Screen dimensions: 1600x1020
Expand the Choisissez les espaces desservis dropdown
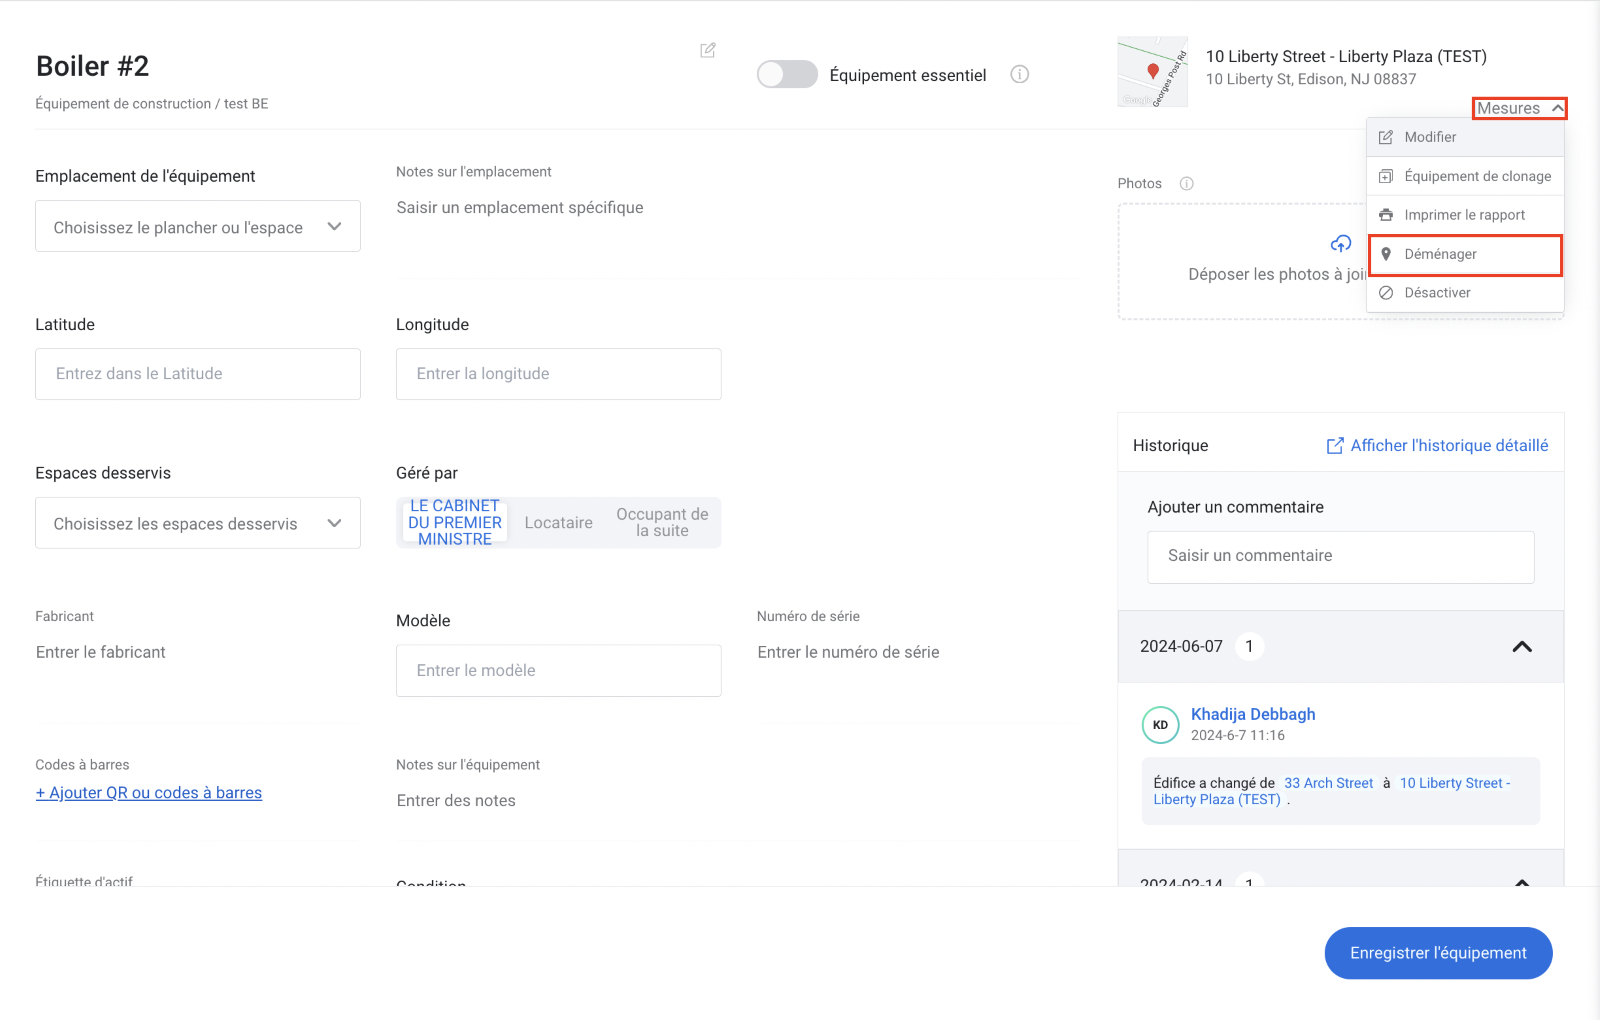click(198, 523)
